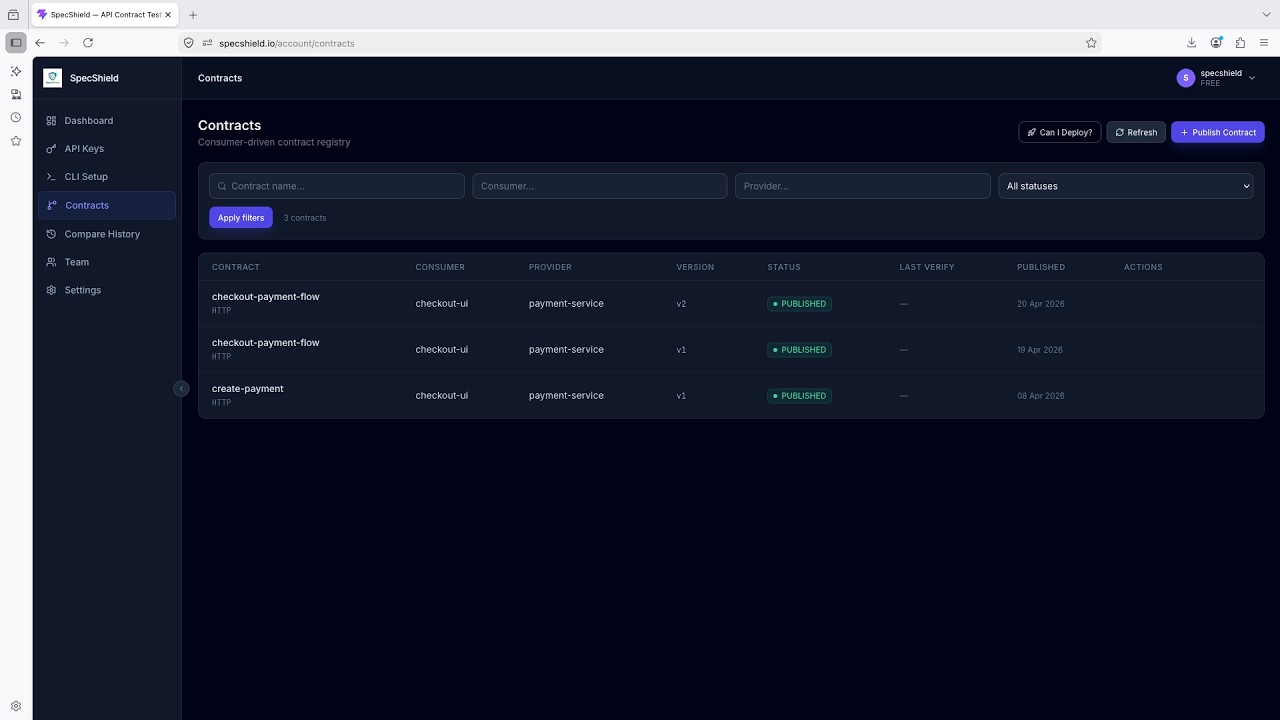Select the API Keys key icon
This screenshot has width=1280, height=720.
pyautogui.click(x=51, y=148)
